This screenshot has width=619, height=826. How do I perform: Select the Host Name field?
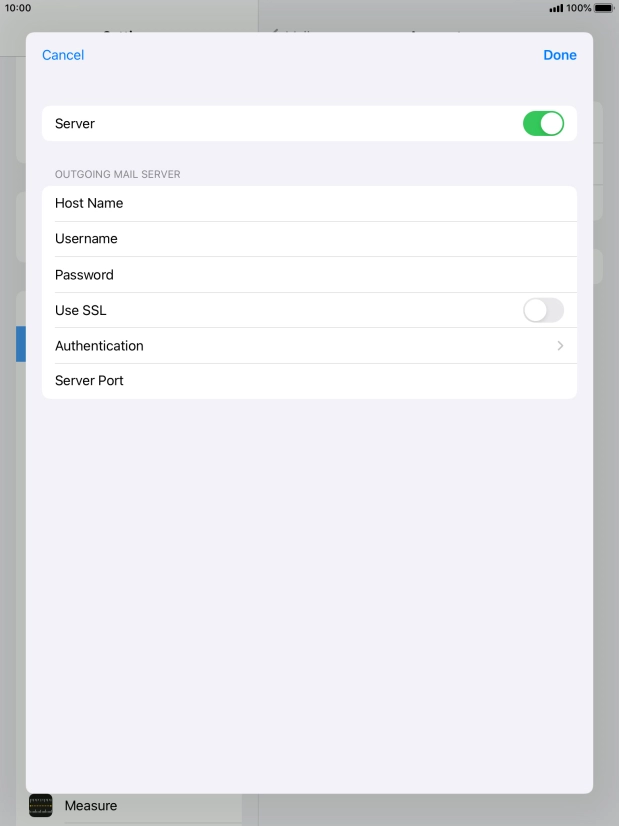pos(309,203)
